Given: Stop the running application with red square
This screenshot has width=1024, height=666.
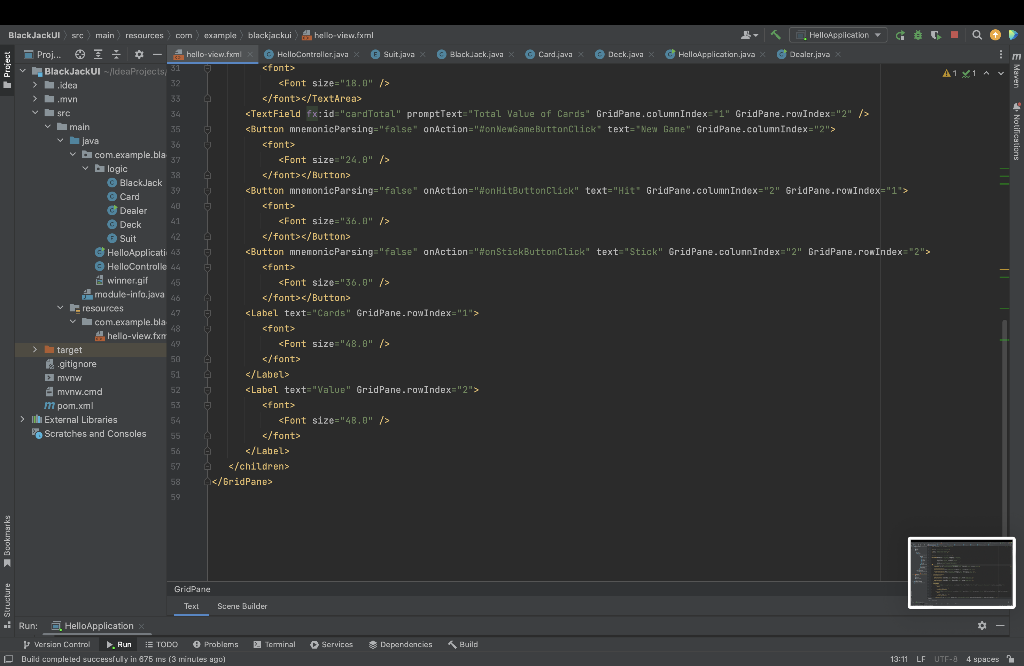Looking at the screenshot, I should (954, 35).
